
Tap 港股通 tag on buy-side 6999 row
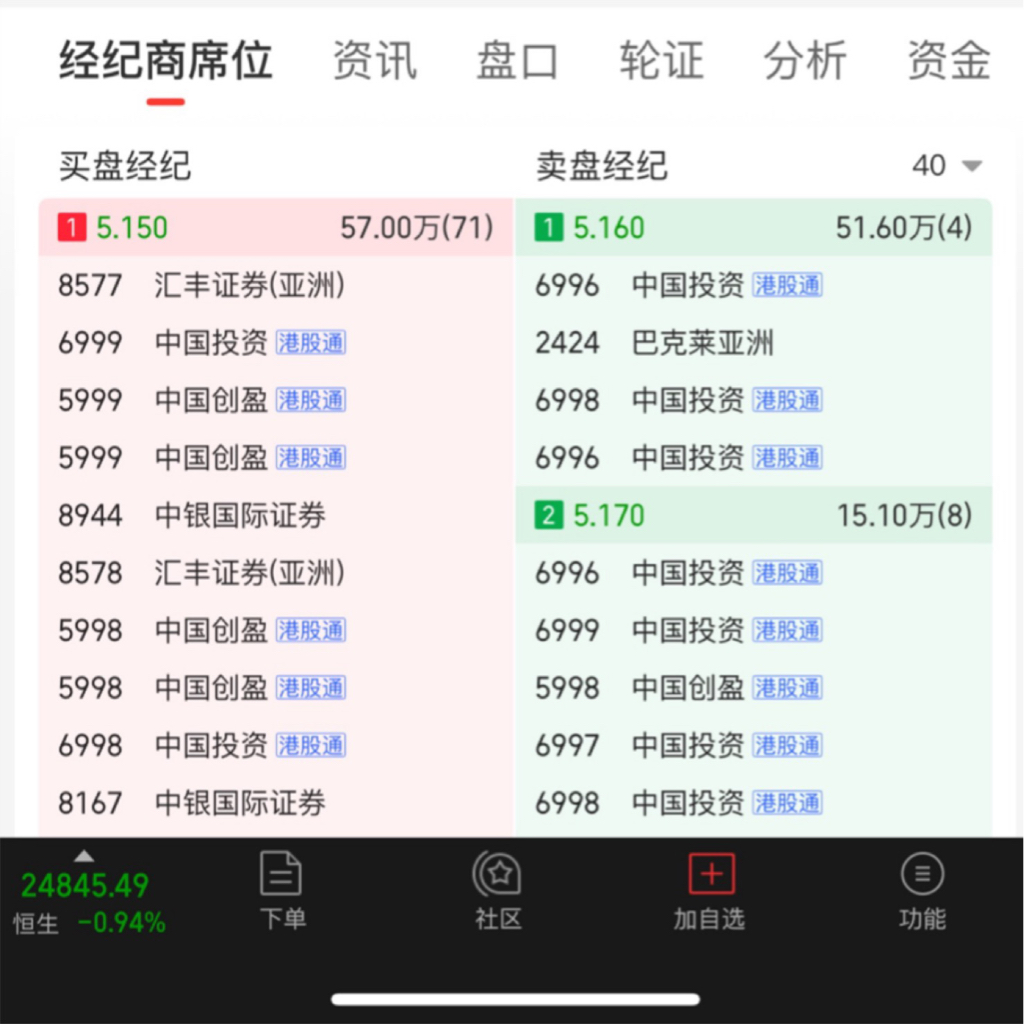coord(311,343)
